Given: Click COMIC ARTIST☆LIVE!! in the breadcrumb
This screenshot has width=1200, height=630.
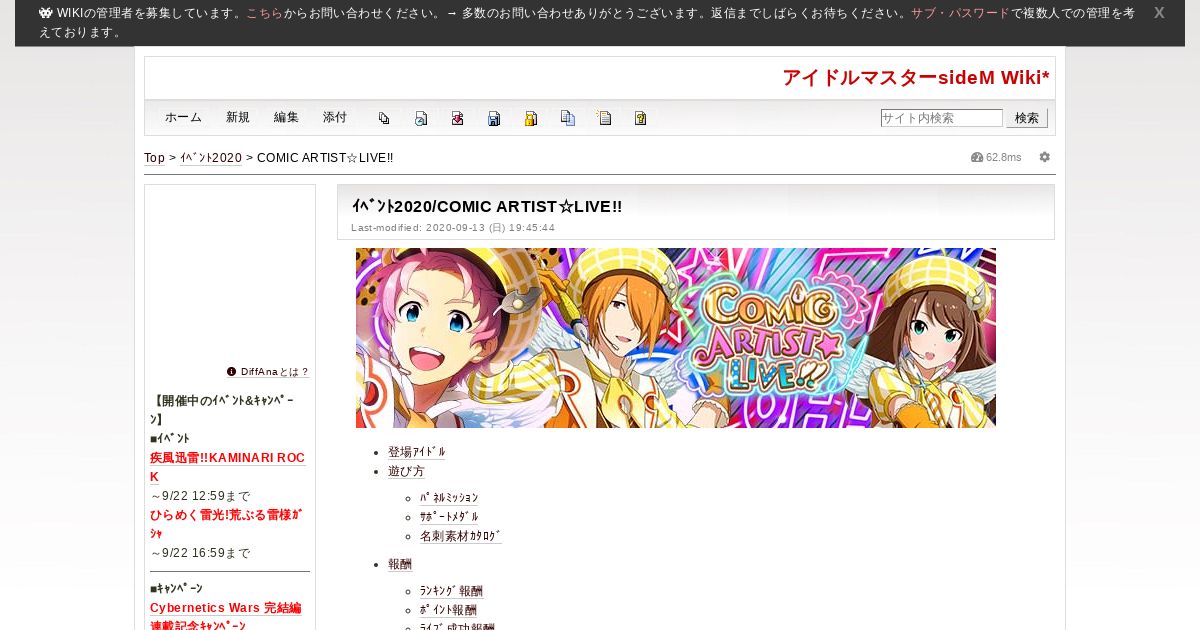Looking at the screenshot, I should [x=325, y=158].
